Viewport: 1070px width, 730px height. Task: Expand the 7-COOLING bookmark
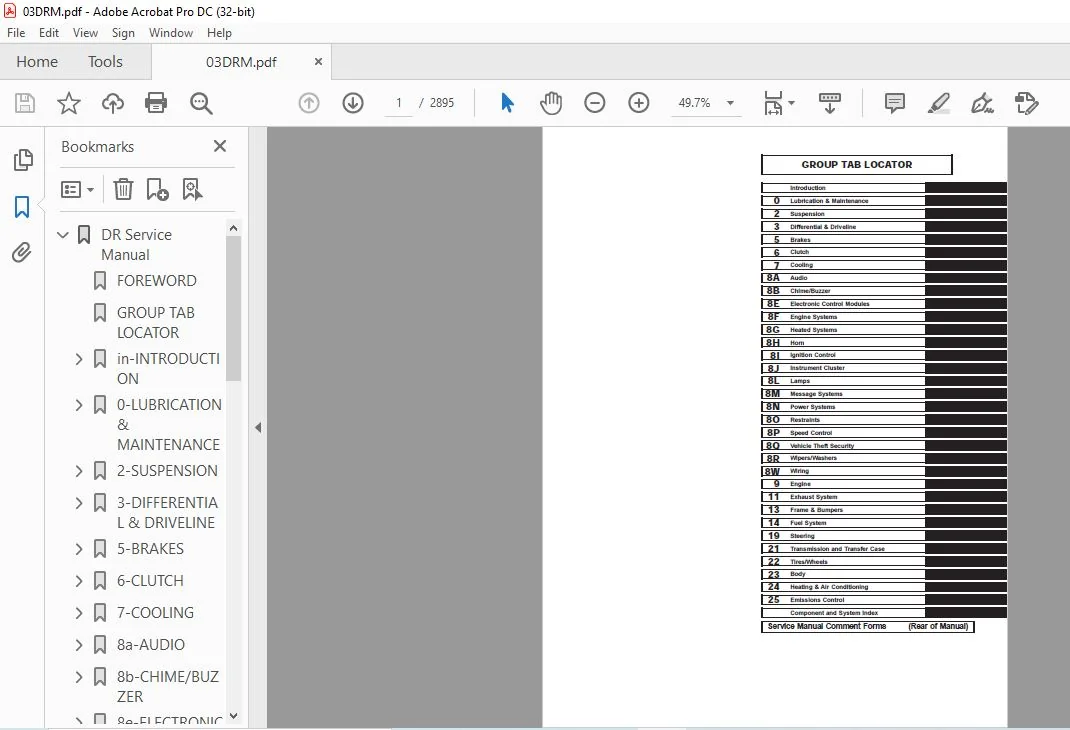pyautogui.click(x=78, y=613)
